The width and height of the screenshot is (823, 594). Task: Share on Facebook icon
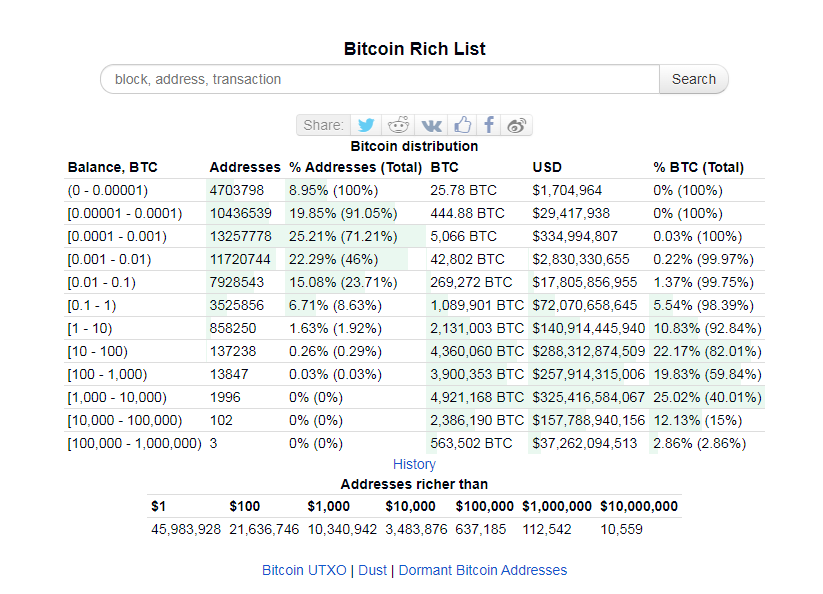pos(489,125)
